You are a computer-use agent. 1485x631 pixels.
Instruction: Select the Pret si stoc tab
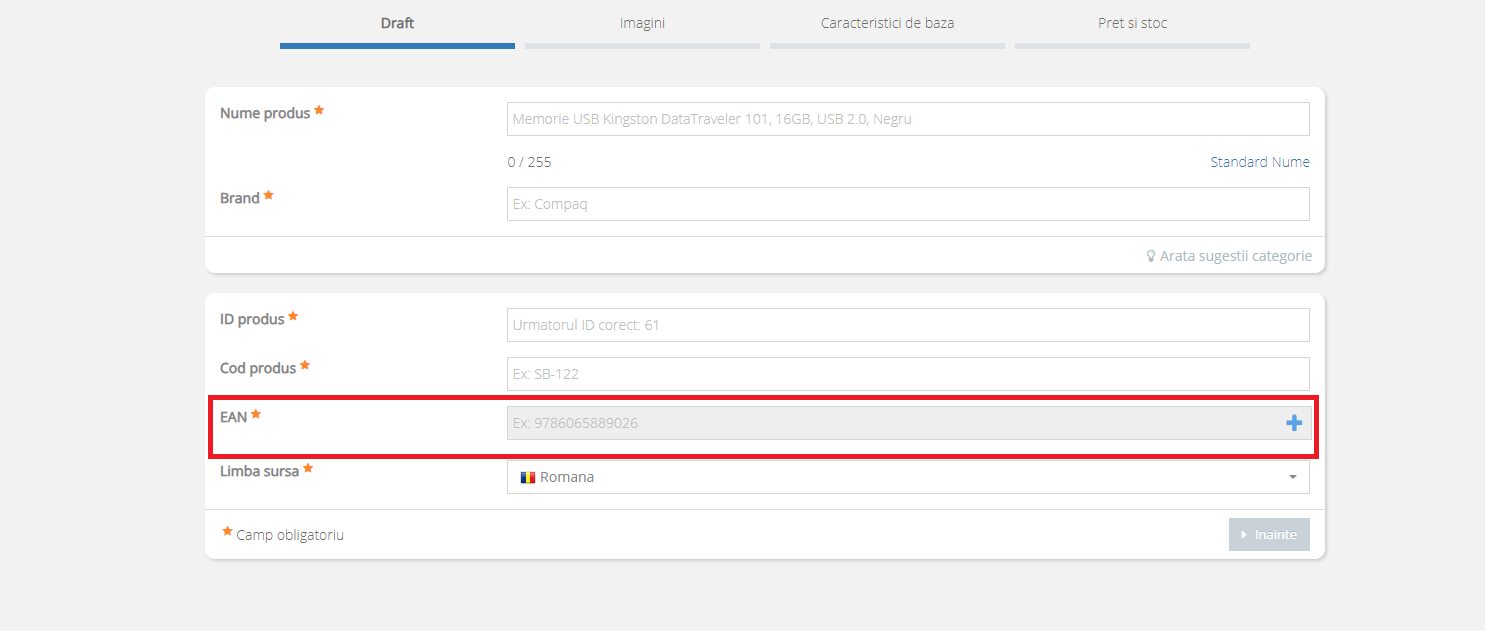tap(1132, 23)
